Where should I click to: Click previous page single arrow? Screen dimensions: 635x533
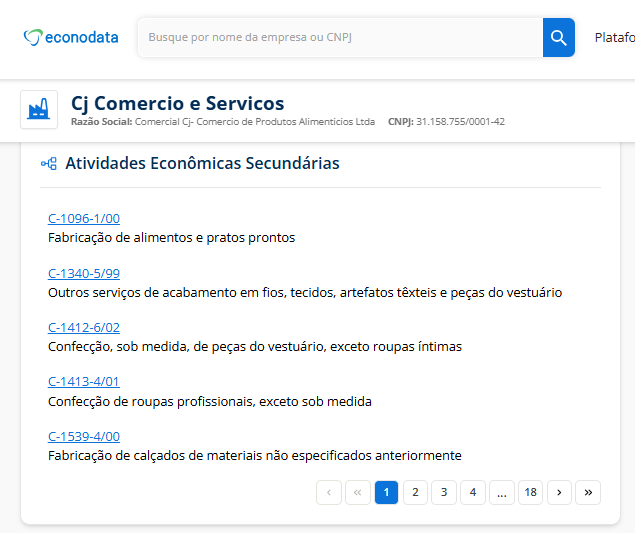(329, 492)
